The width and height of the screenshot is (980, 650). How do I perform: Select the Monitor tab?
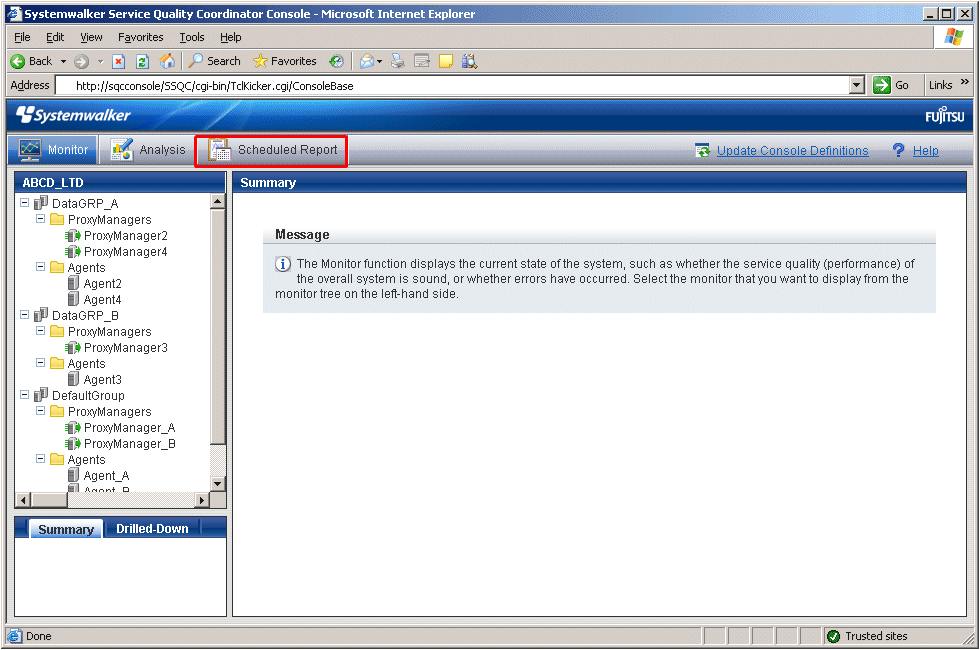click(53, 150)
